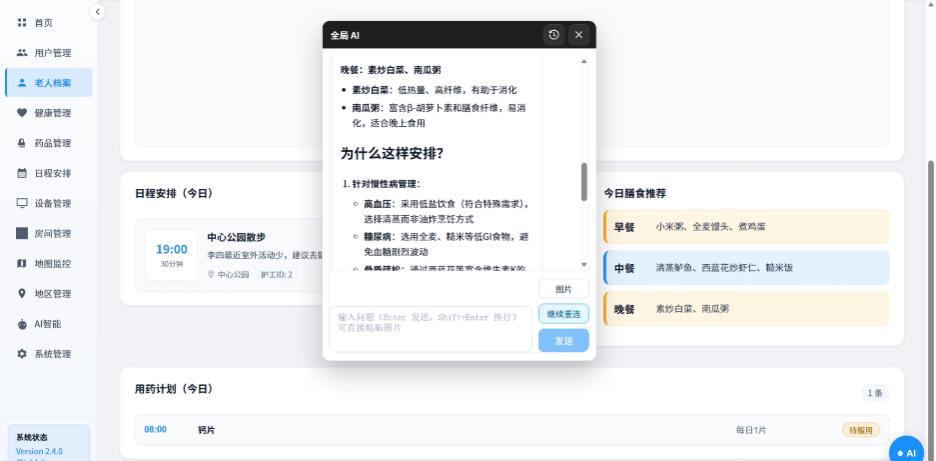Click the 待服用 status tag
This screenshot has height=461, width=936.
(861, 430)
